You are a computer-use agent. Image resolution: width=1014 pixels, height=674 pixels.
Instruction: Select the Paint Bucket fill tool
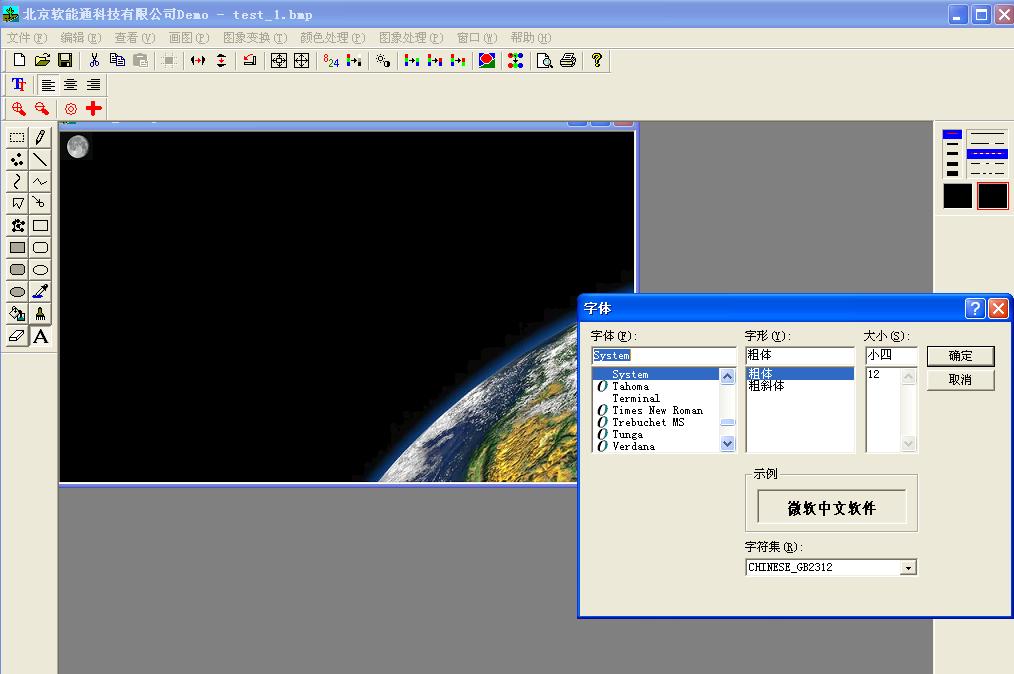coord(17,314)
